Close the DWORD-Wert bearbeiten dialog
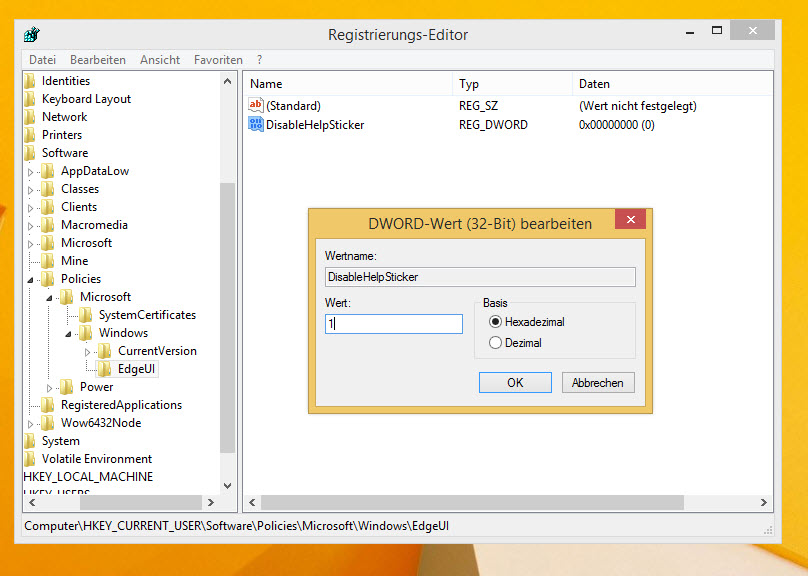This screenshot has height=576, width=808. coord(630,219)
